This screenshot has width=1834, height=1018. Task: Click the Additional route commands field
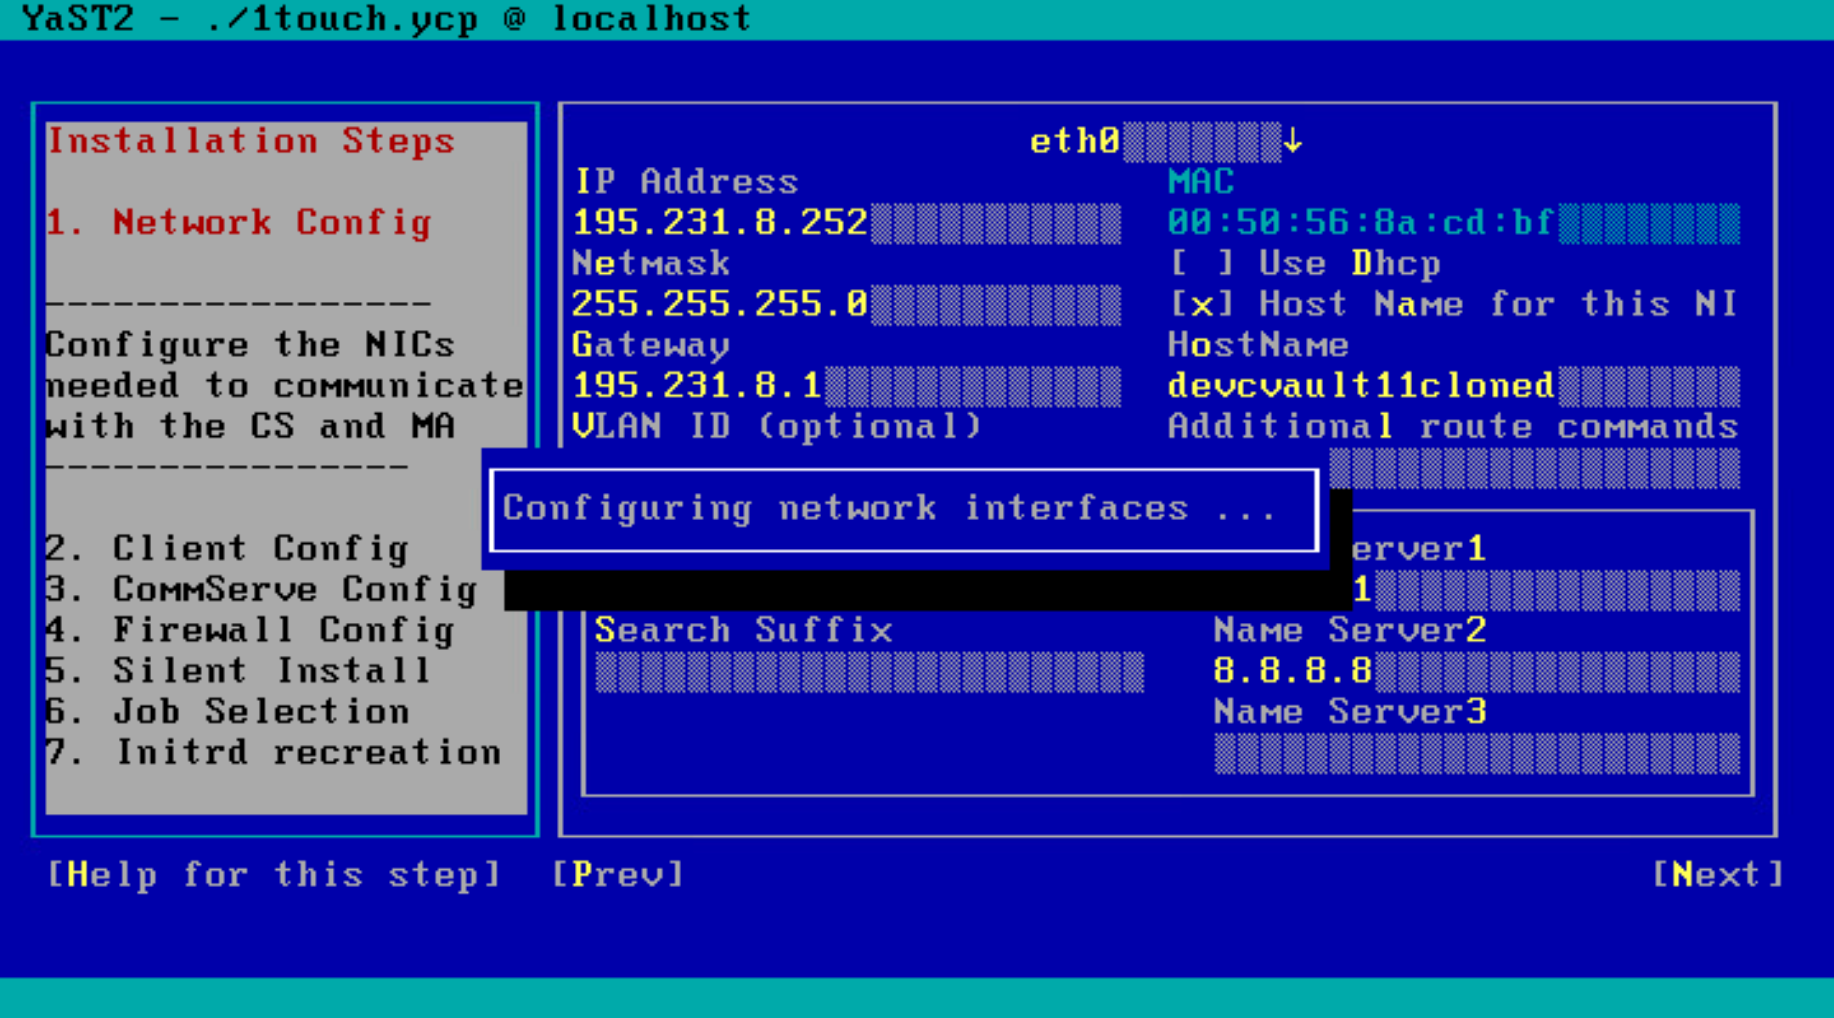pos(1535,468)
